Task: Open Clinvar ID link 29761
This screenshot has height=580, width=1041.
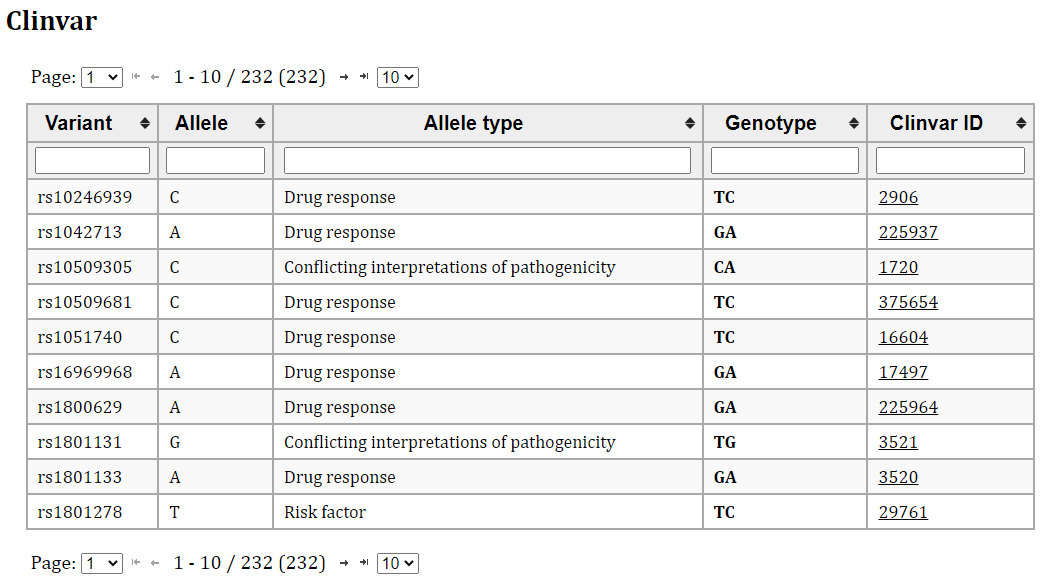Action: pos(903,513)
